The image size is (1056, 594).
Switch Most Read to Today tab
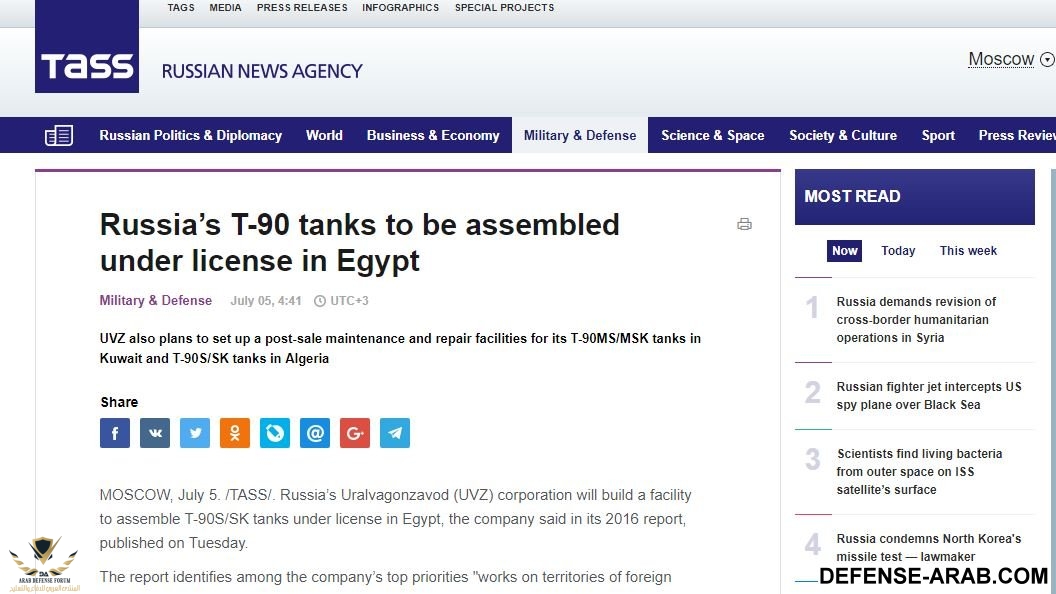[x=898, y=251]
